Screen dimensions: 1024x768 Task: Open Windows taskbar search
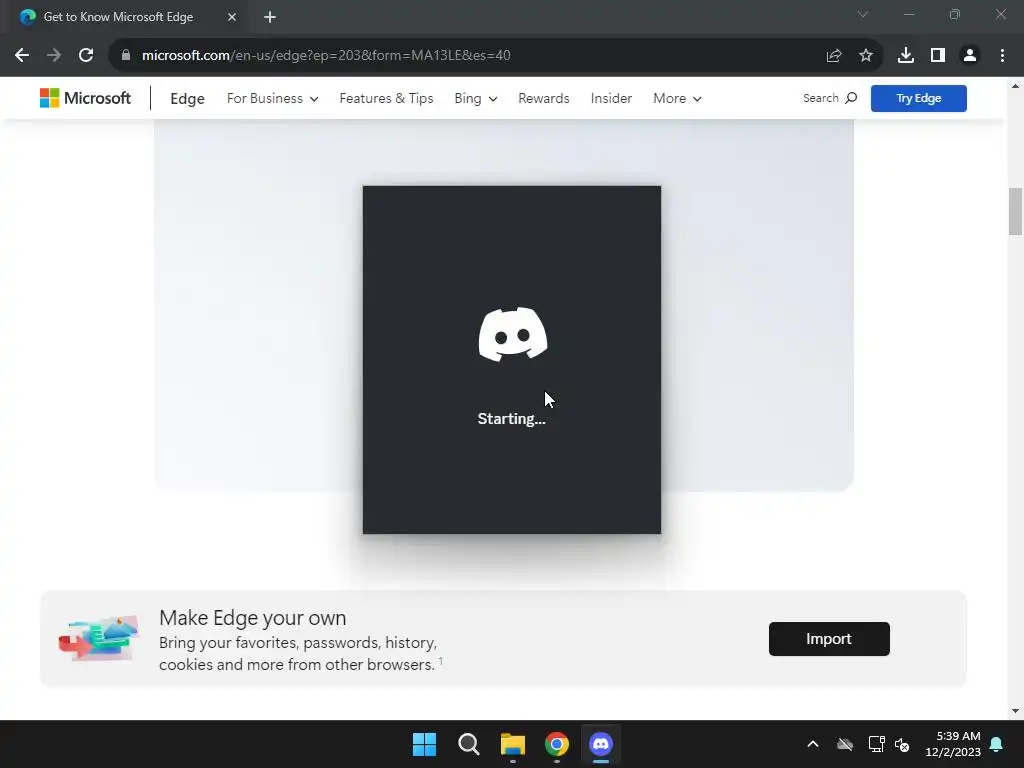pos(469,744)
